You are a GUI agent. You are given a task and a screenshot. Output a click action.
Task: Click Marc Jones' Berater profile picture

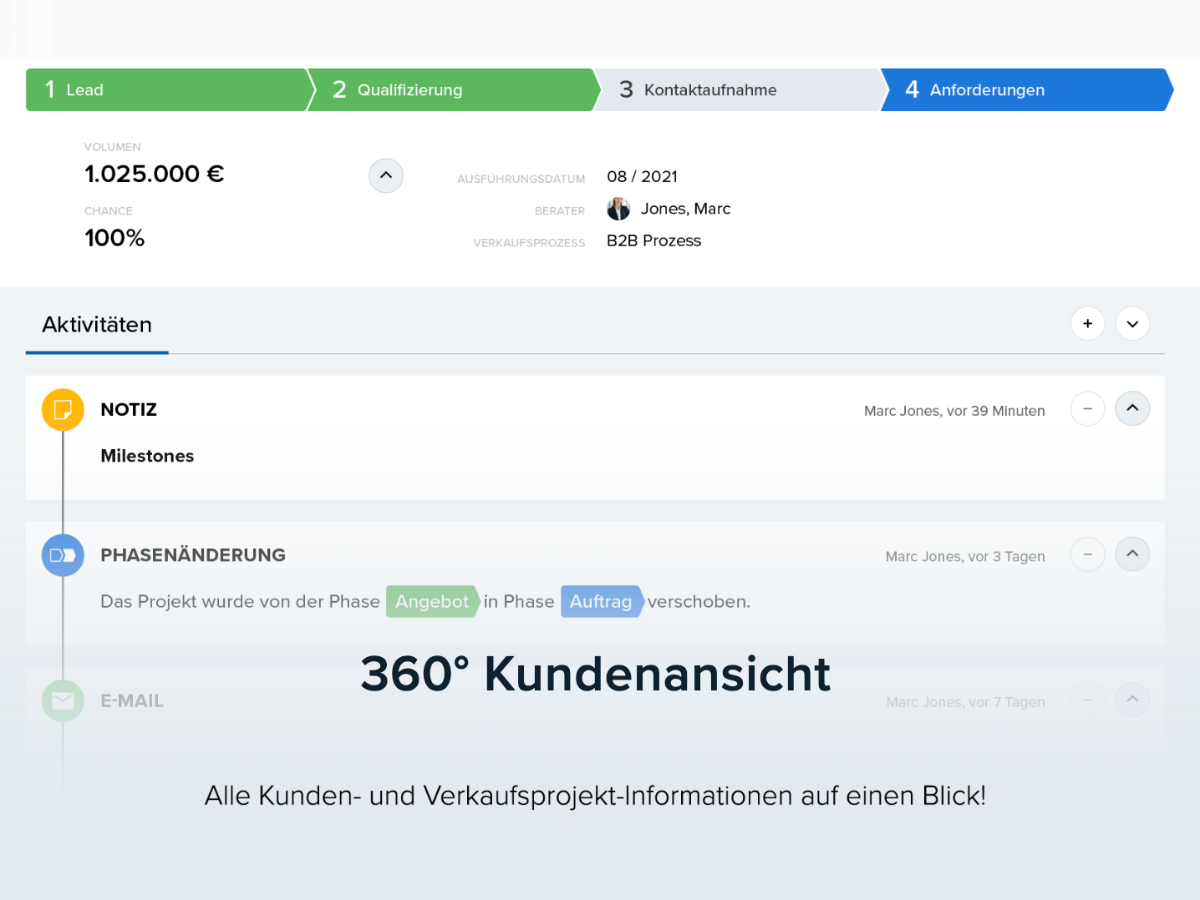pyautogui.click(x=618, y=209)
